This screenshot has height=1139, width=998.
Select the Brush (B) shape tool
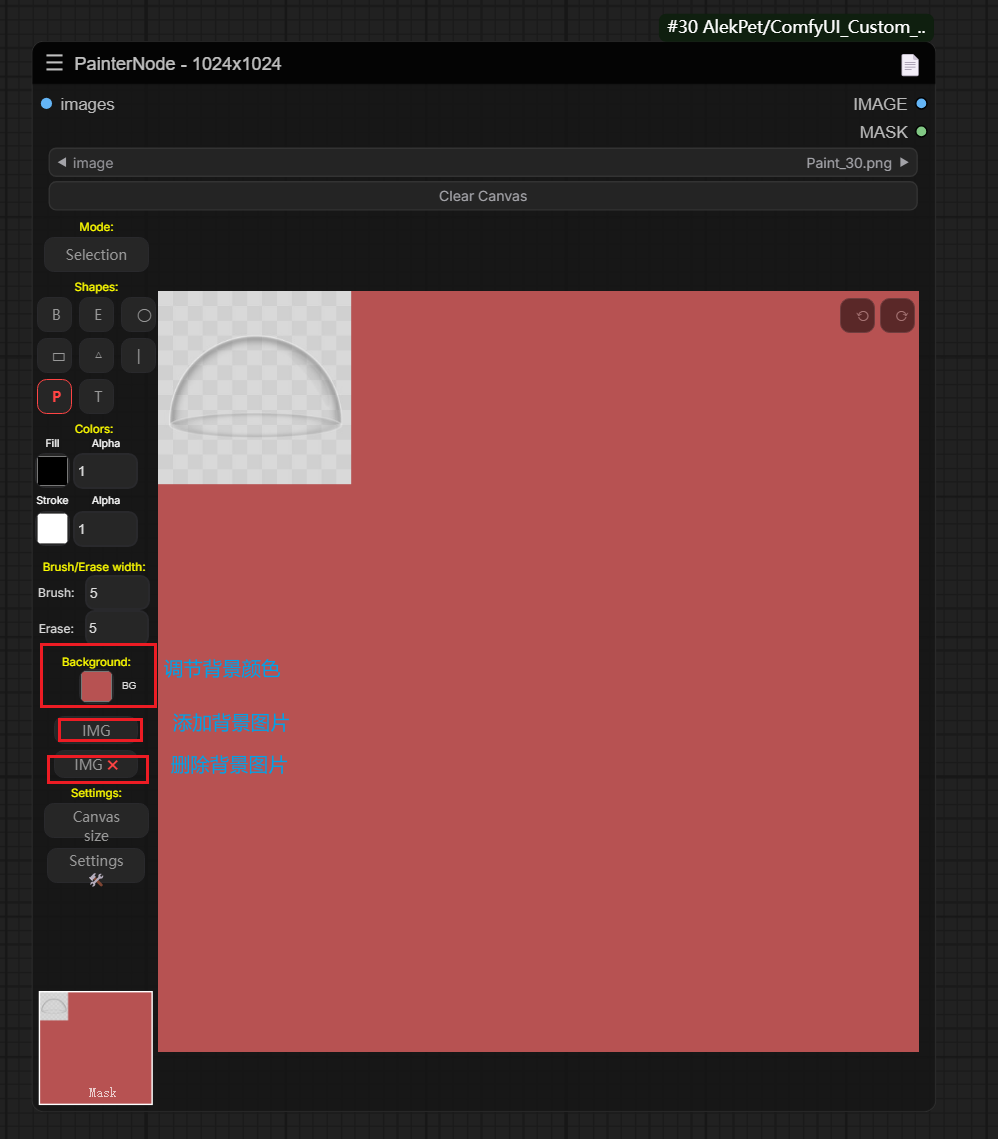coord(56,315)
